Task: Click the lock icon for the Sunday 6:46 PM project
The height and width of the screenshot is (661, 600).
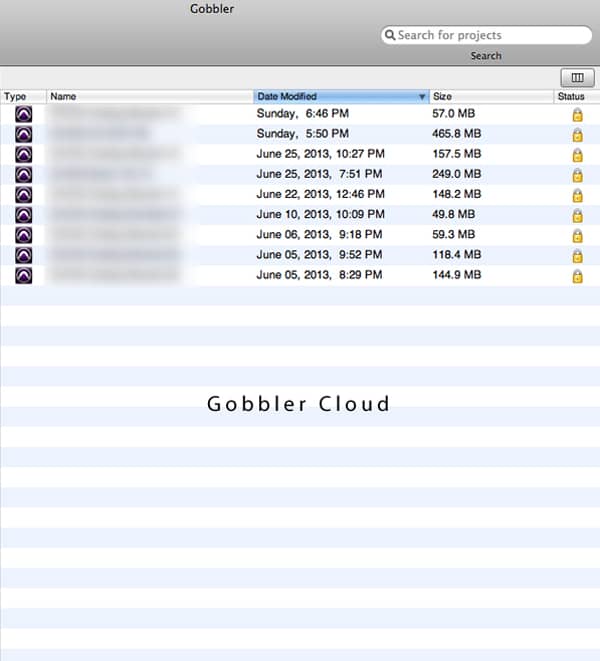Action: pyautogui.click(x=577, y=115)
